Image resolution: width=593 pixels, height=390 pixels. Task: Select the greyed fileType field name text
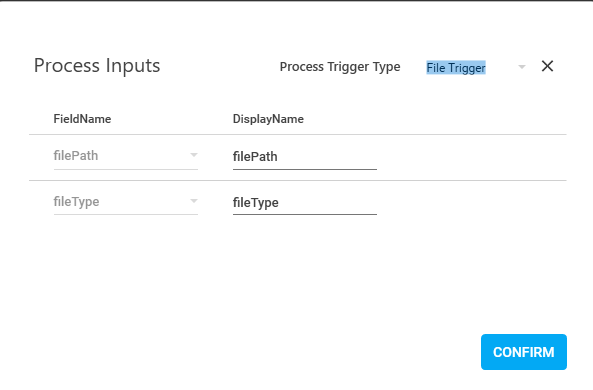[x=76, y=202]
